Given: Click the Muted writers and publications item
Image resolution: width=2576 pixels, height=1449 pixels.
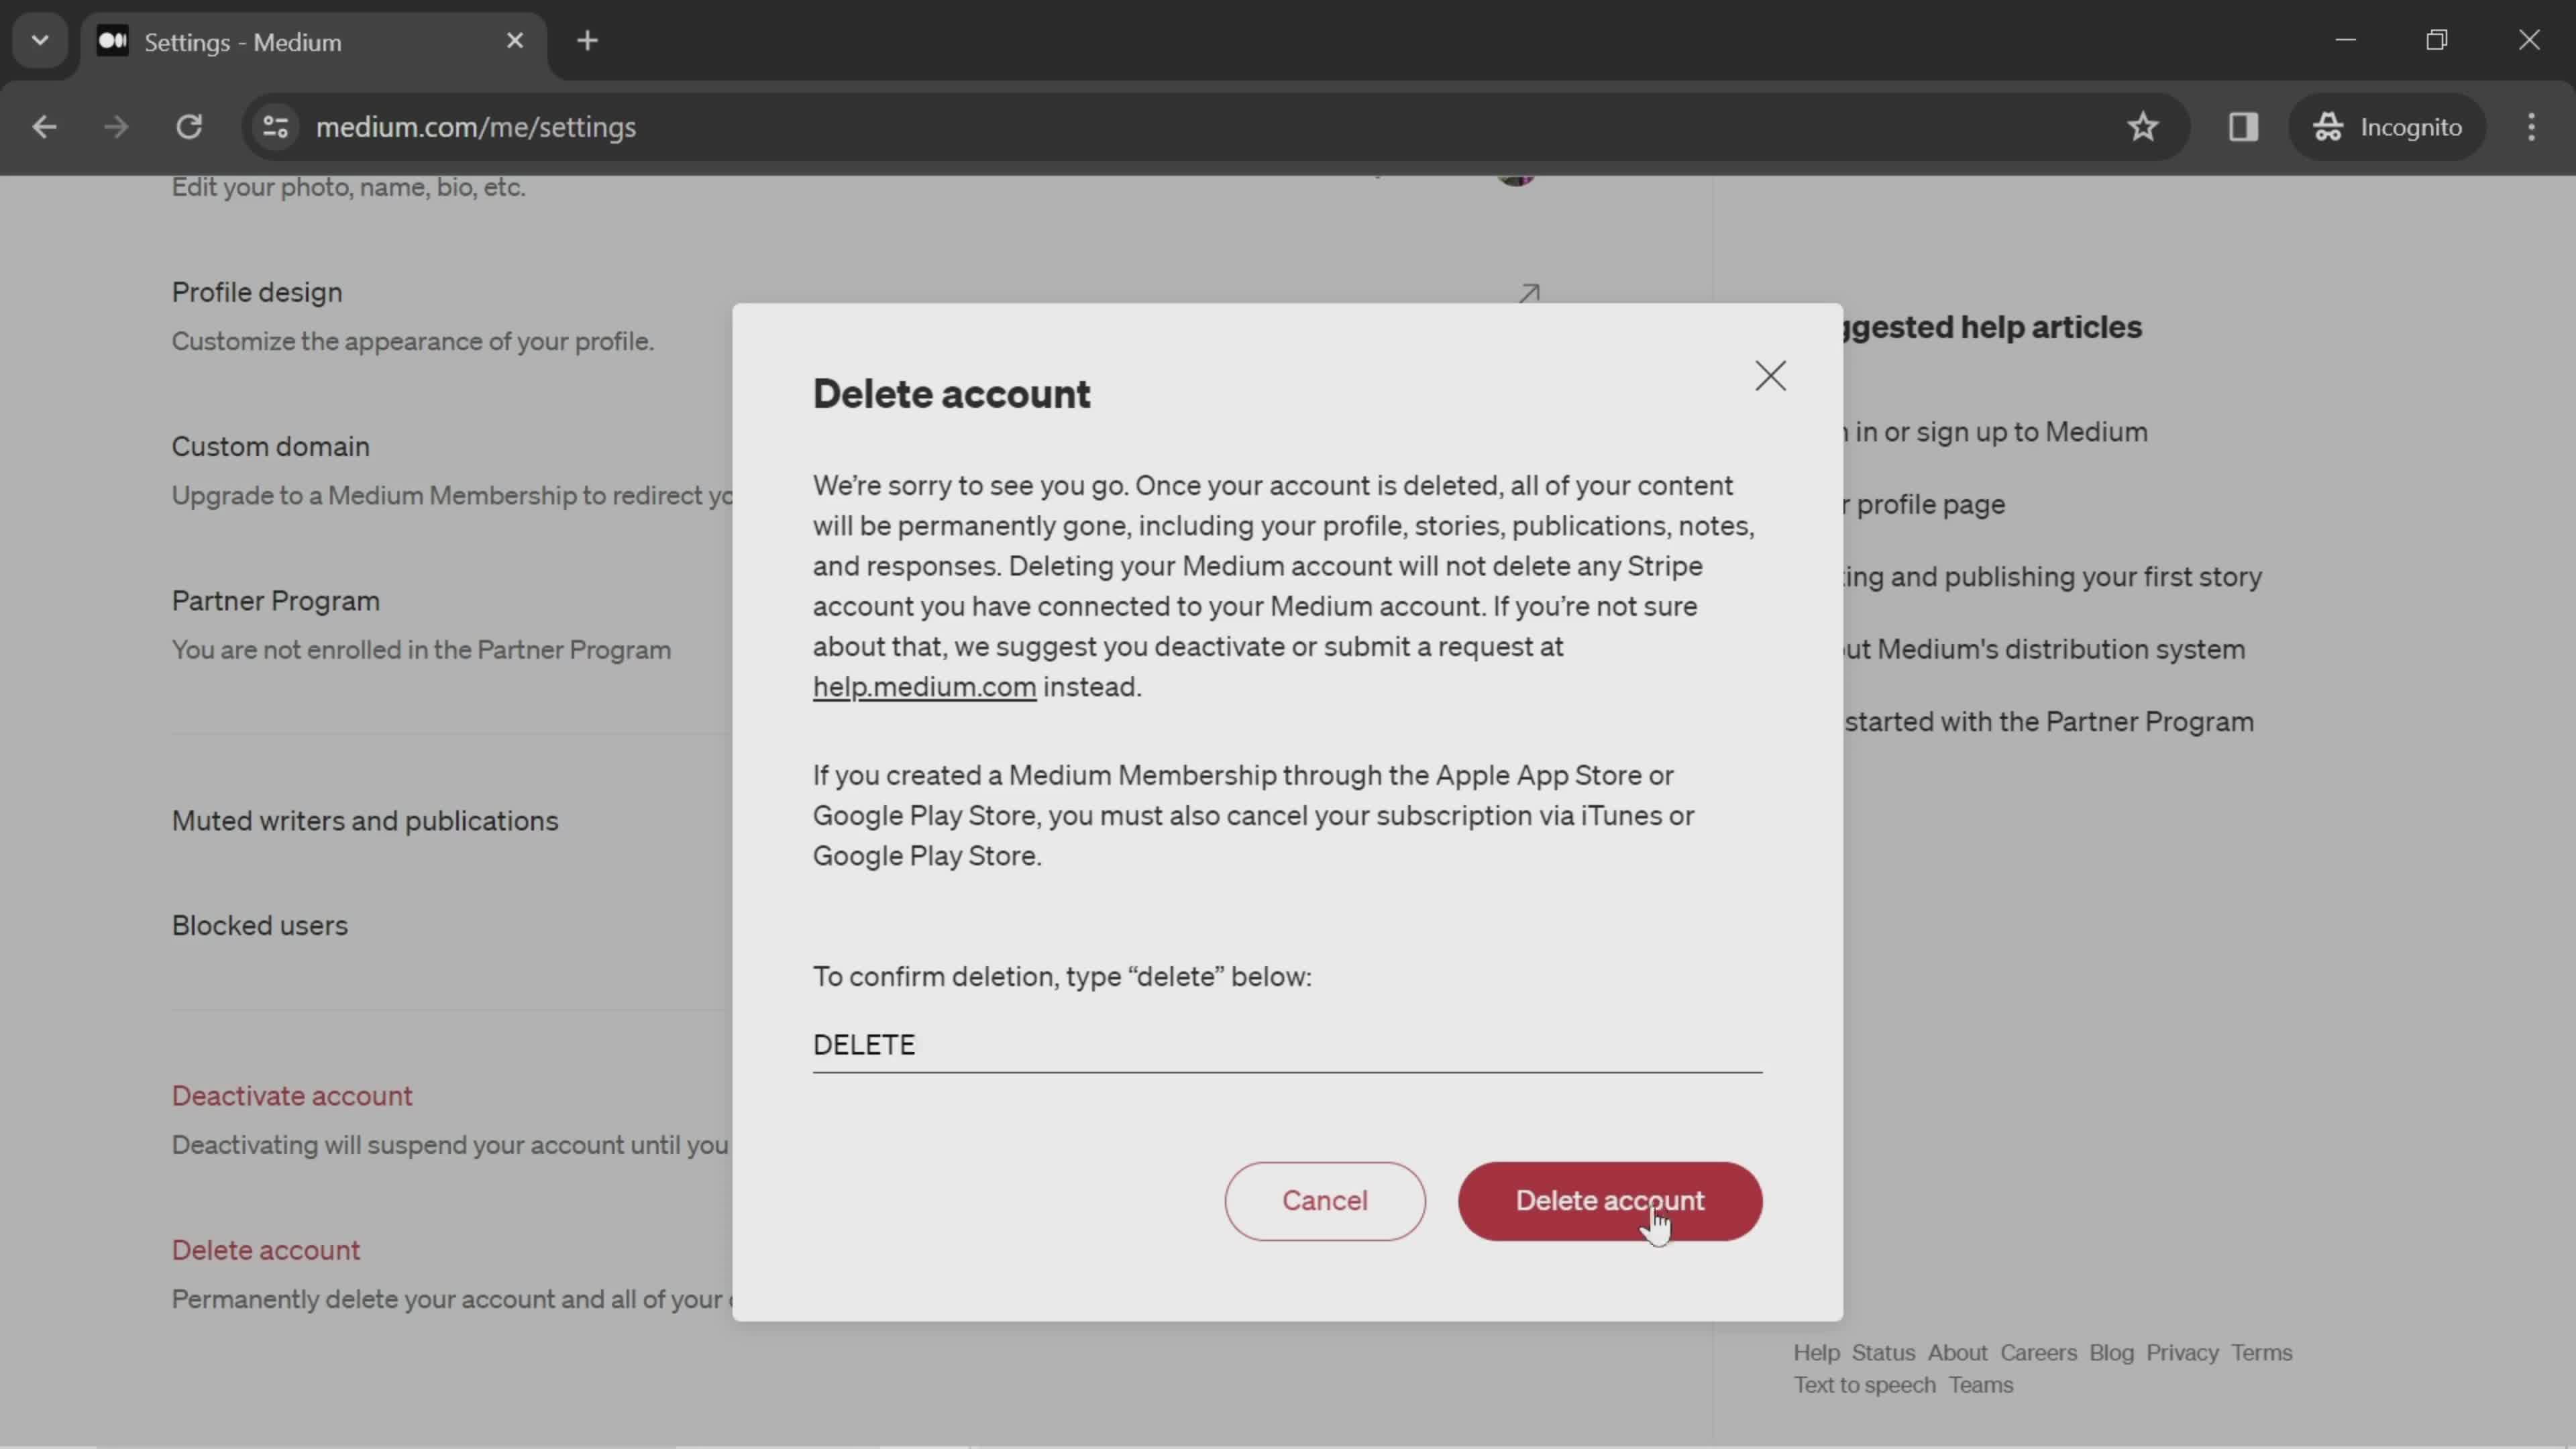Looking at the screenshot, I should [364, 819].
